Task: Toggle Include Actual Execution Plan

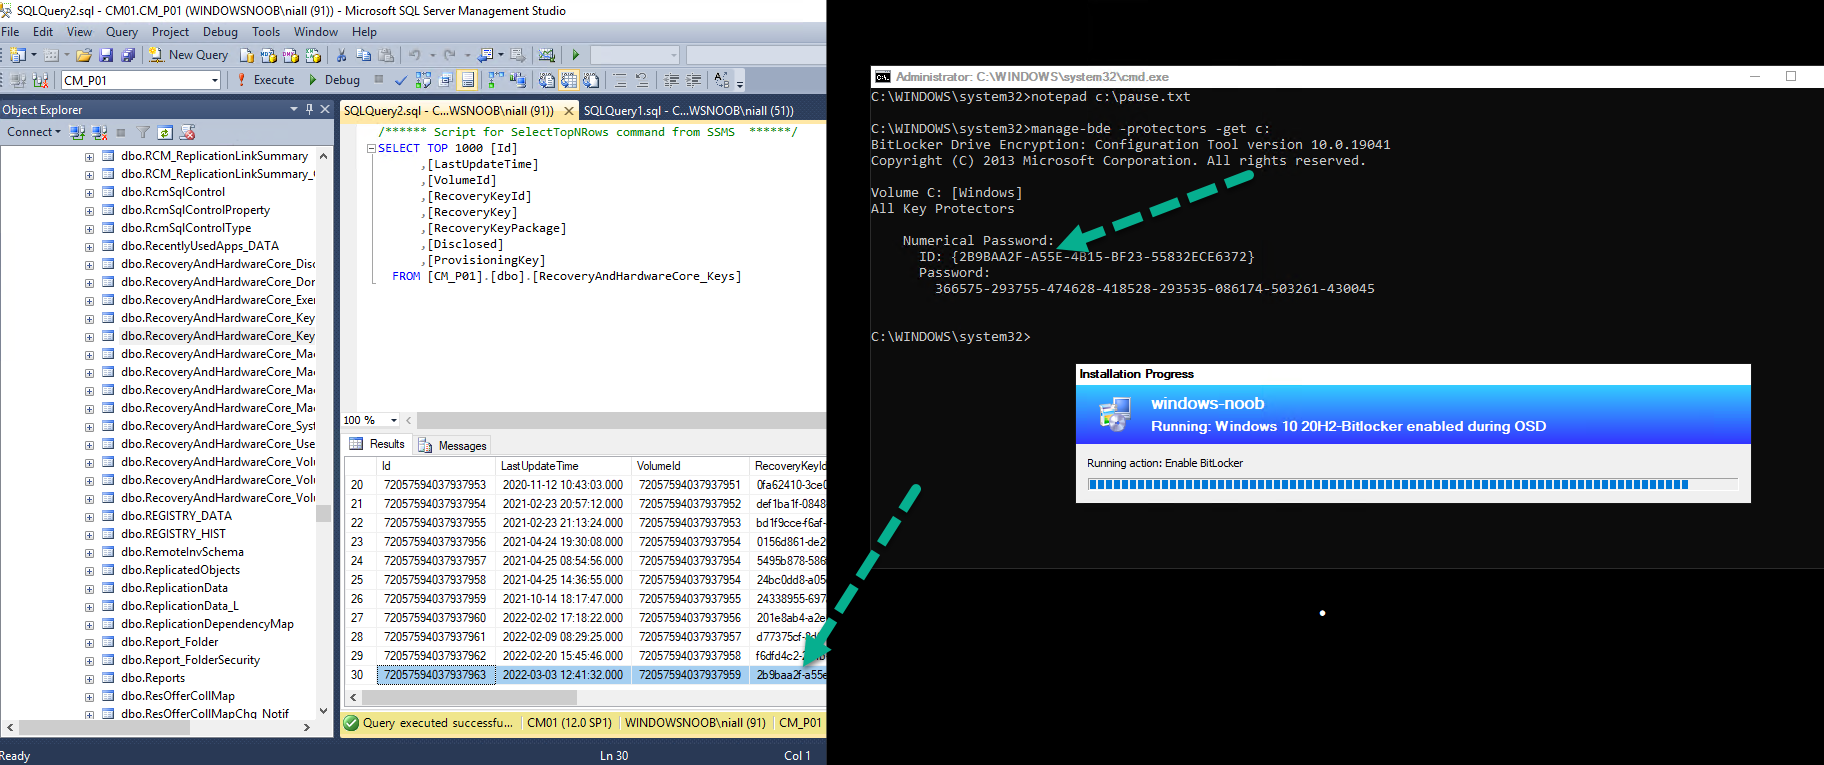Action: tap(495, 80)
